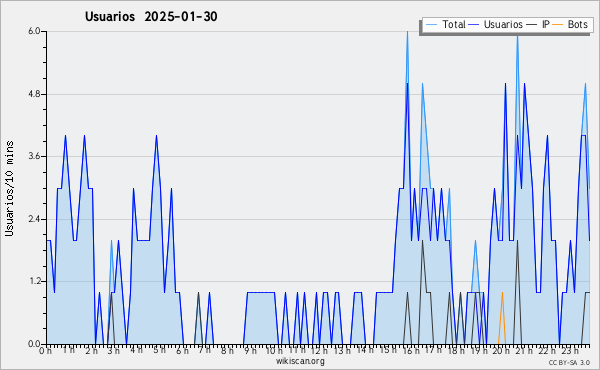Click the 4.8 y-axis value
This screenshot has height=370, width=600.
[34, 94]
